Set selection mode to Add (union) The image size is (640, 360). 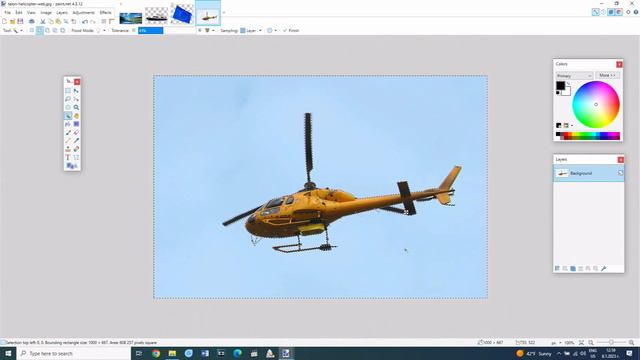pyautogui.click(x=40, y=31)
